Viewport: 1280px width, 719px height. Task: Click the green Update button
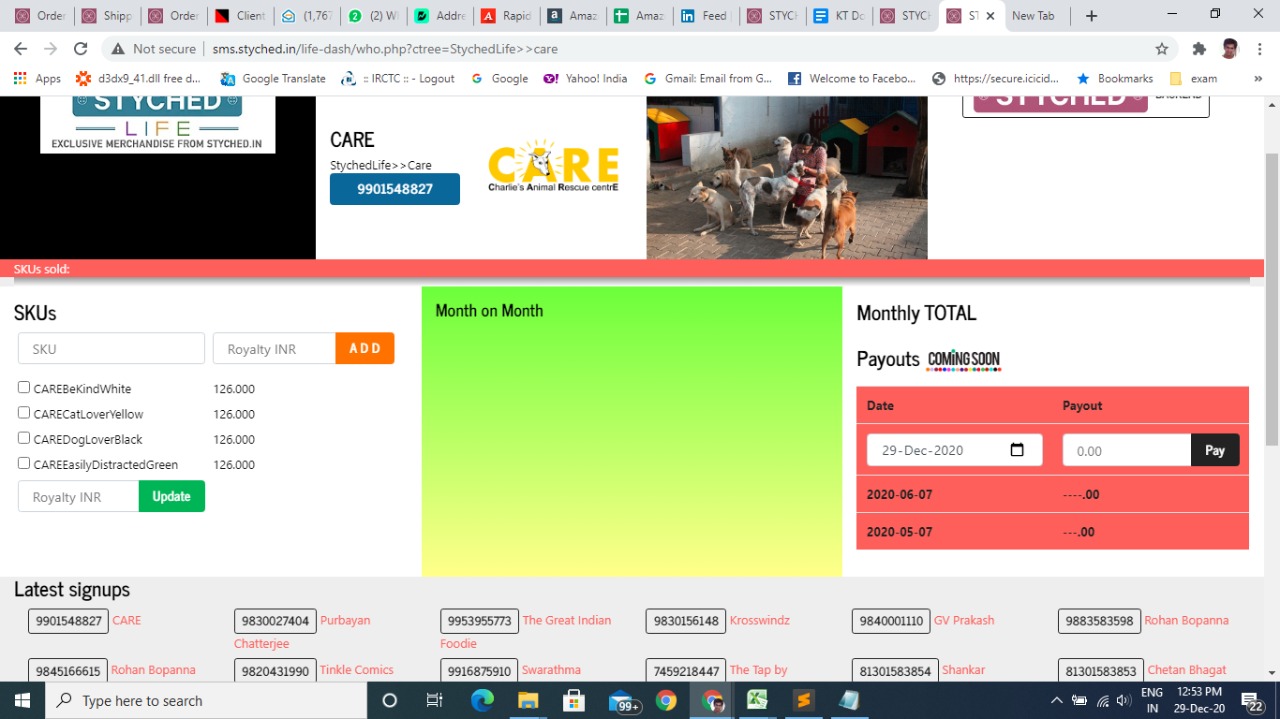172,496
